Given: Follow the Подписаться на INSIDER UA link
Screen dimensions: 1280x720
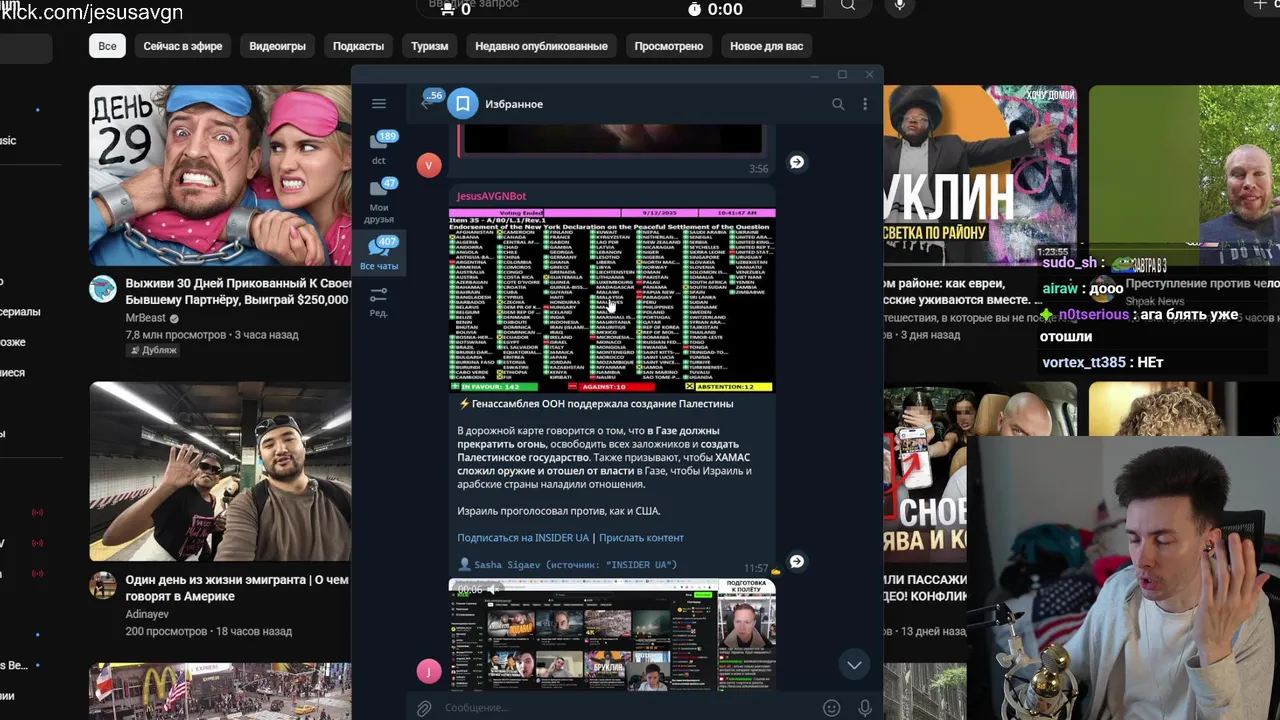Looking at the screenshot, I should [523, 538].
